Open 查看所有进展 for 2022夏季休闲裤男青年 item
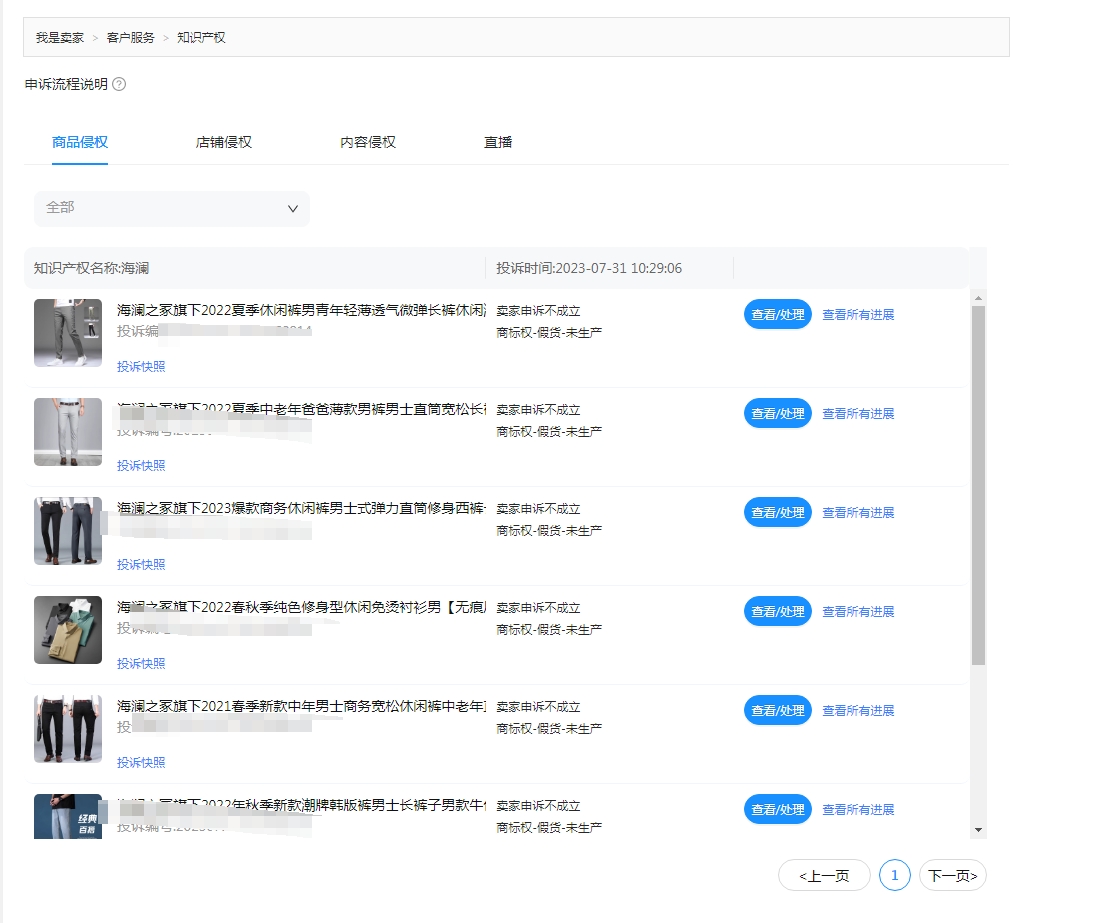 coord(858,314)
